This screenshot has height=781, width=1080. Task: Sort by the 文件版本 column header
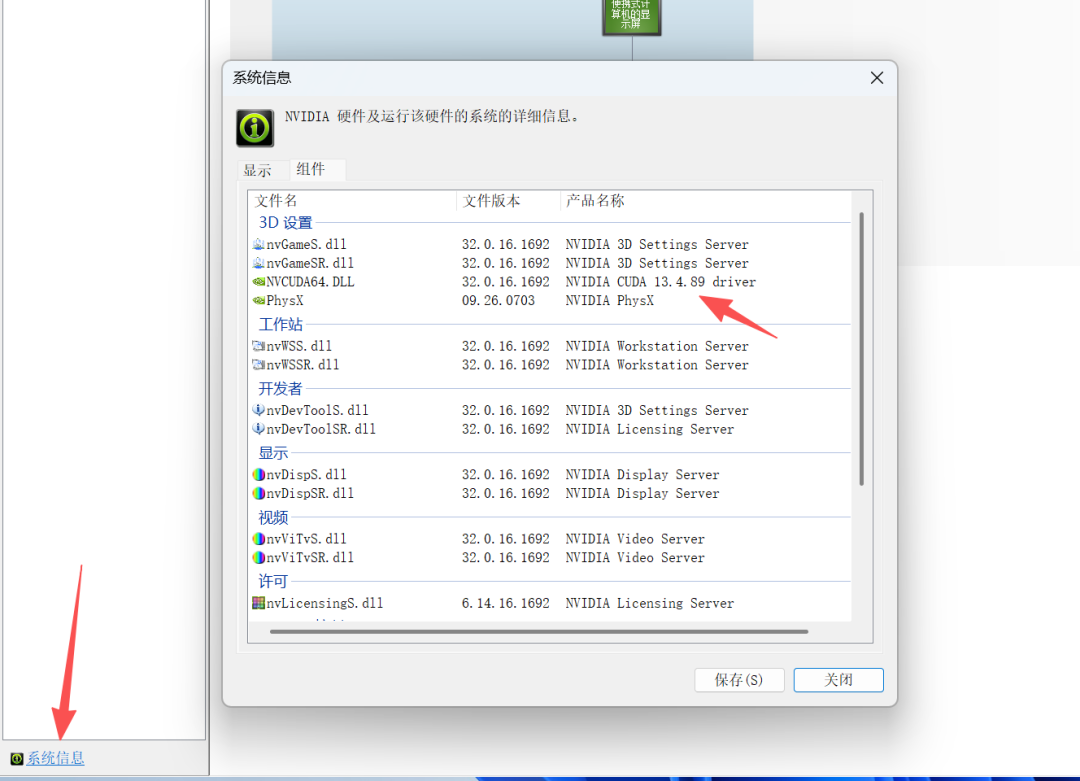tap(508, 200)
